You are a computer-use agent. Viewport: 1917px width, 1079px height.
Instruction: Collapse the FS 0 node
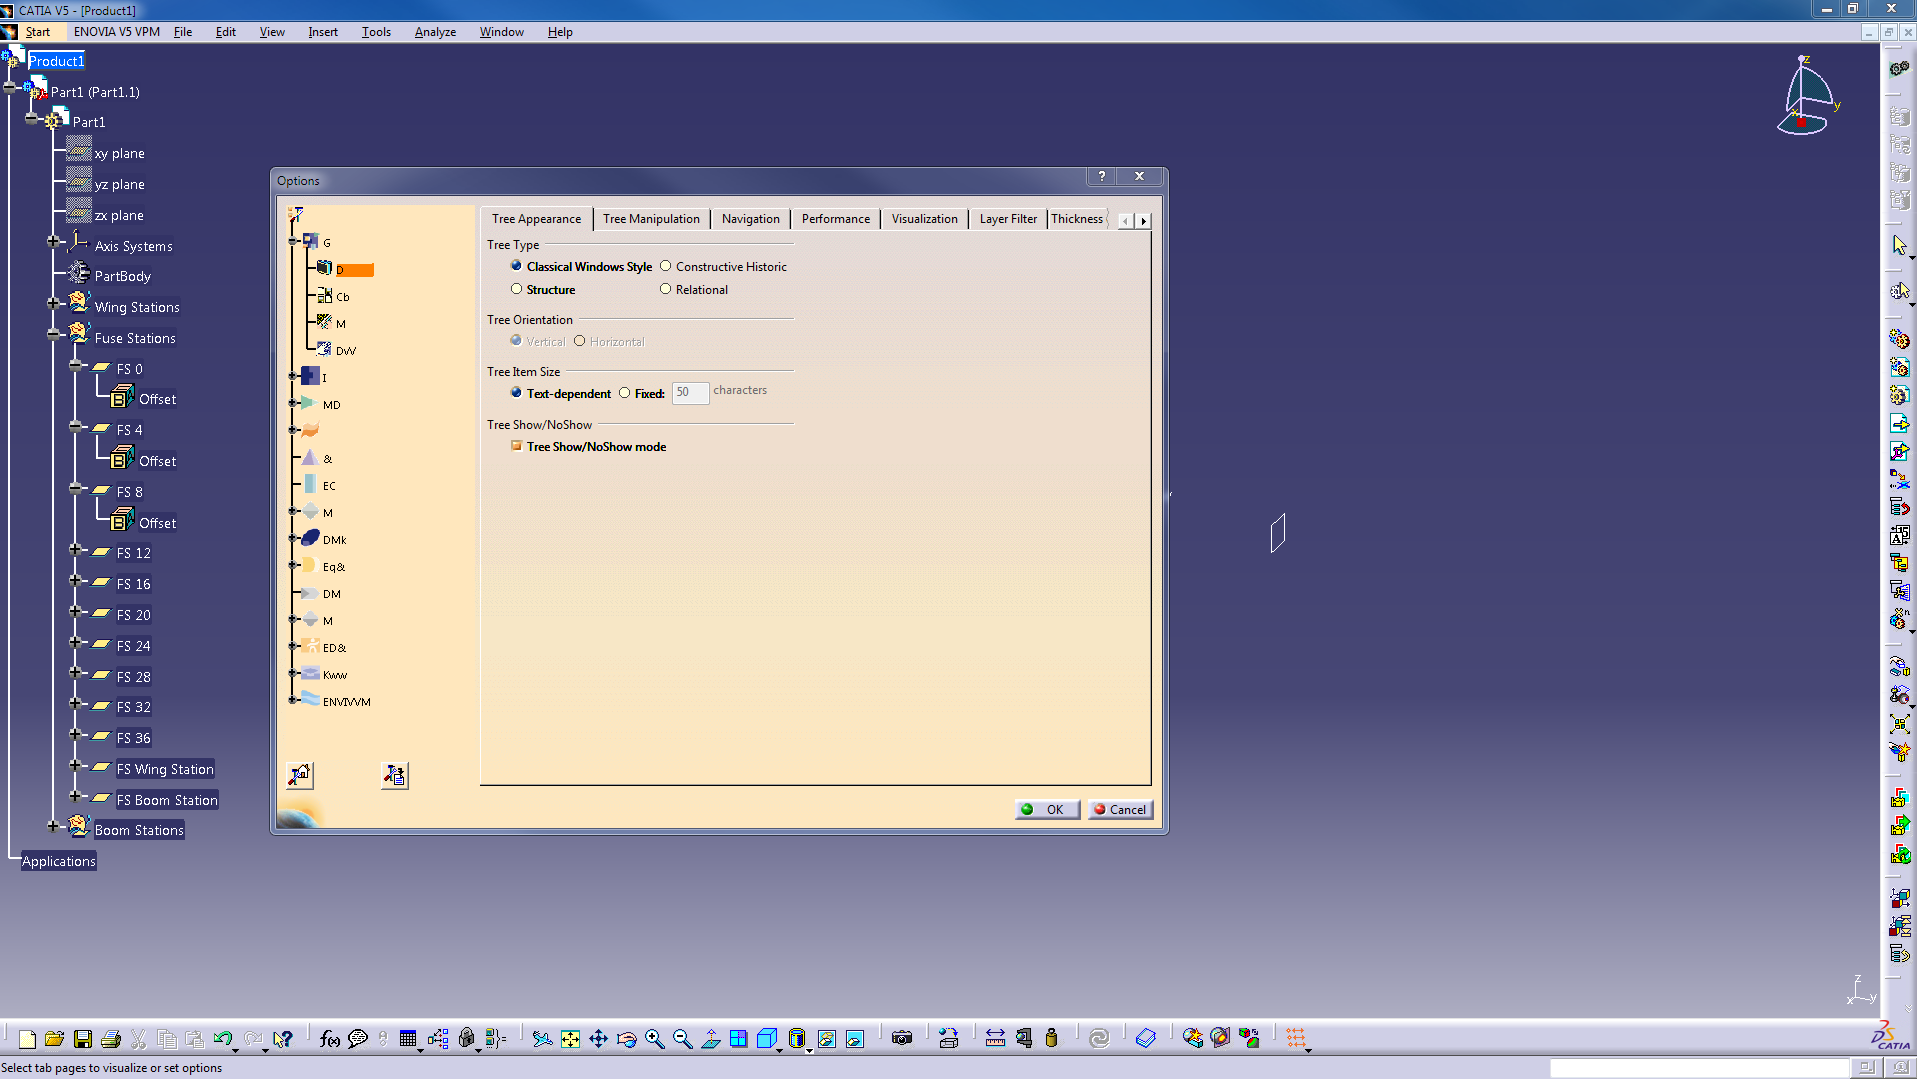point(76,365)
